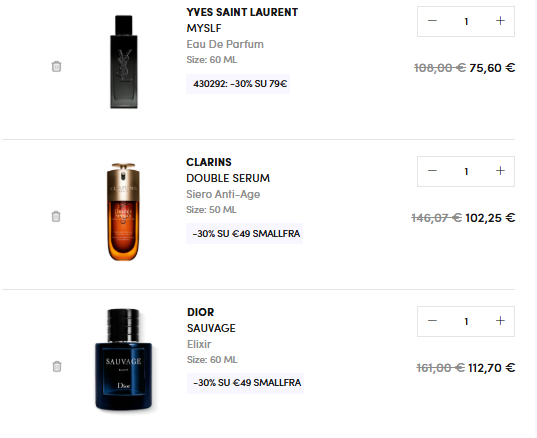Click trash icon beside Dior Sauvage
The height and width of the screenshot is (438, 537).
pyautogui.click(x=57, y=366)
